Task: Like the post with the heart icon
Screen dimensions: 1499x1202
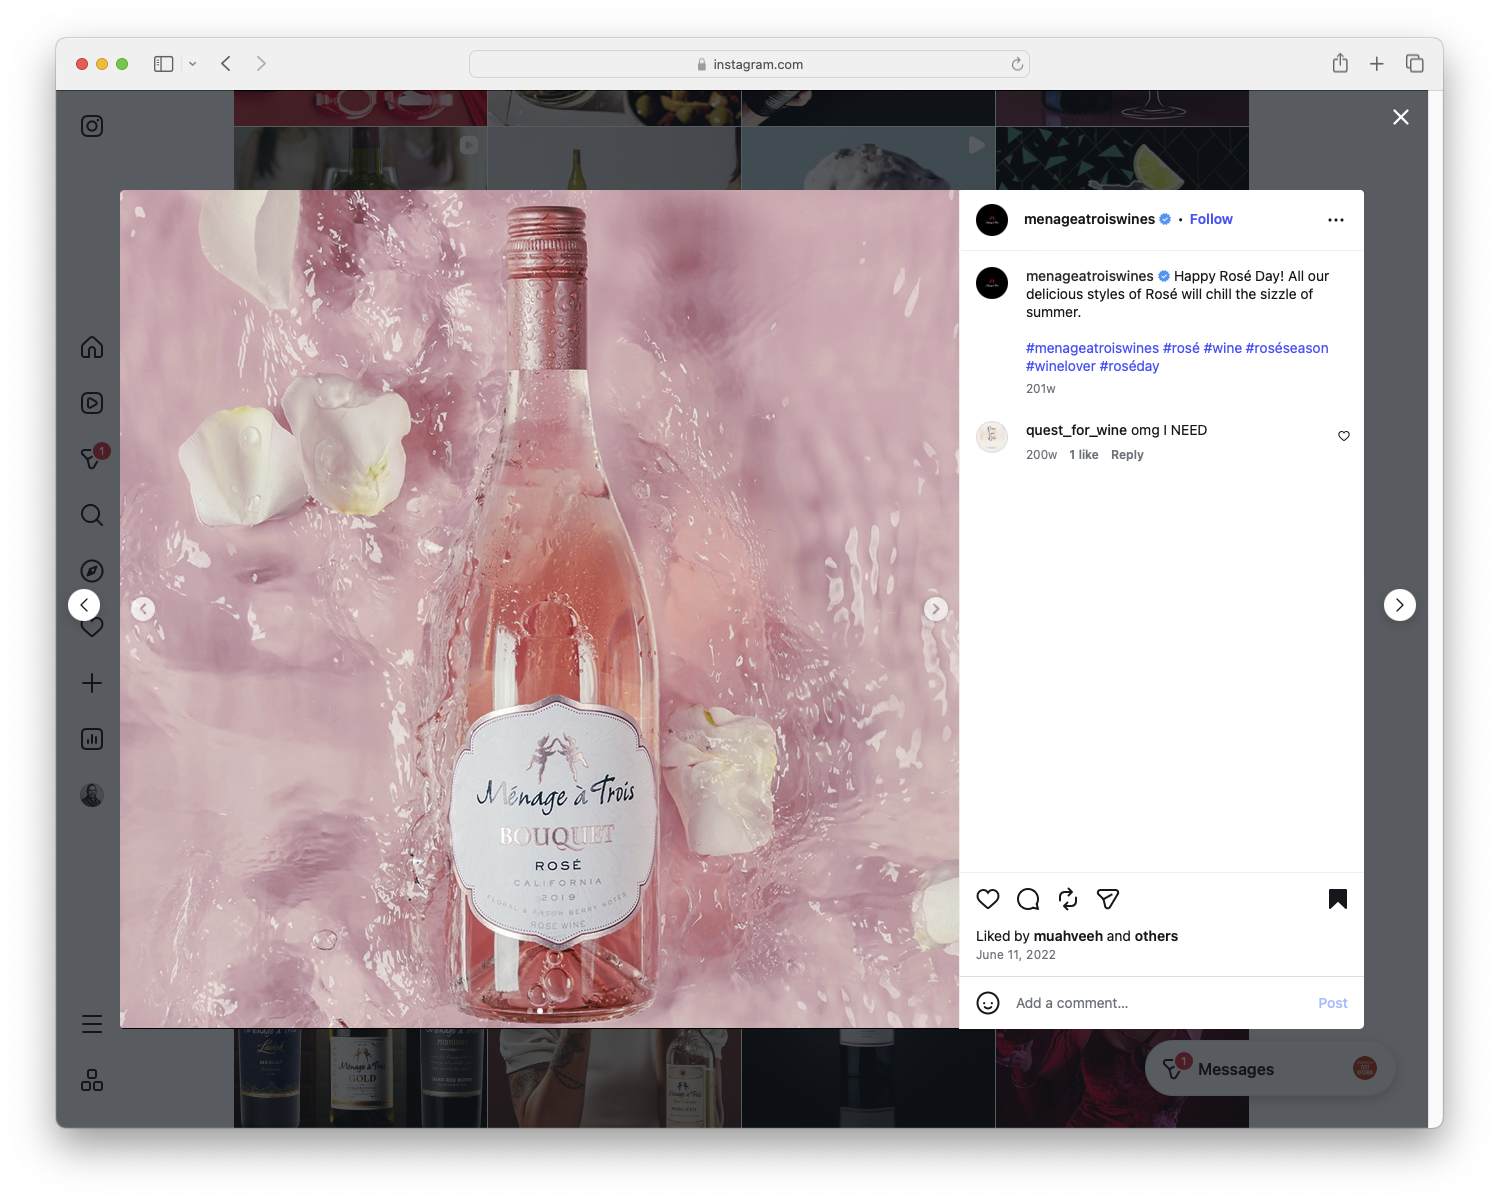Action: tap(988, 899)
